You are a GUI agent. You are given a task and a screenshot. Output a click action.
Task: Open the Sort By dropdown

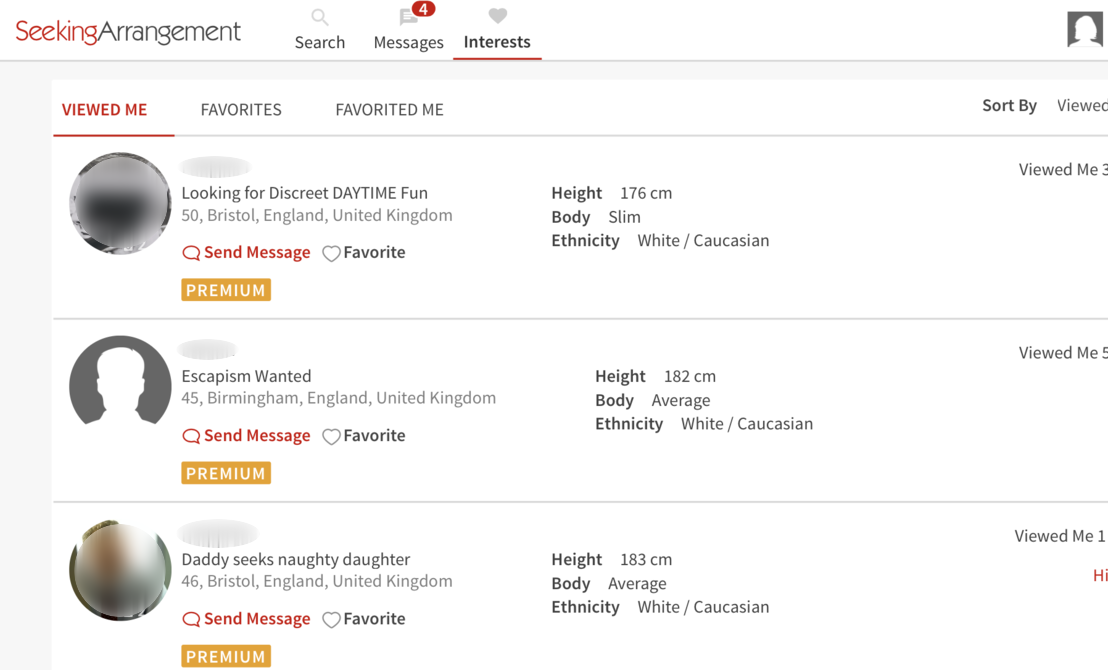click(1080, 106)
